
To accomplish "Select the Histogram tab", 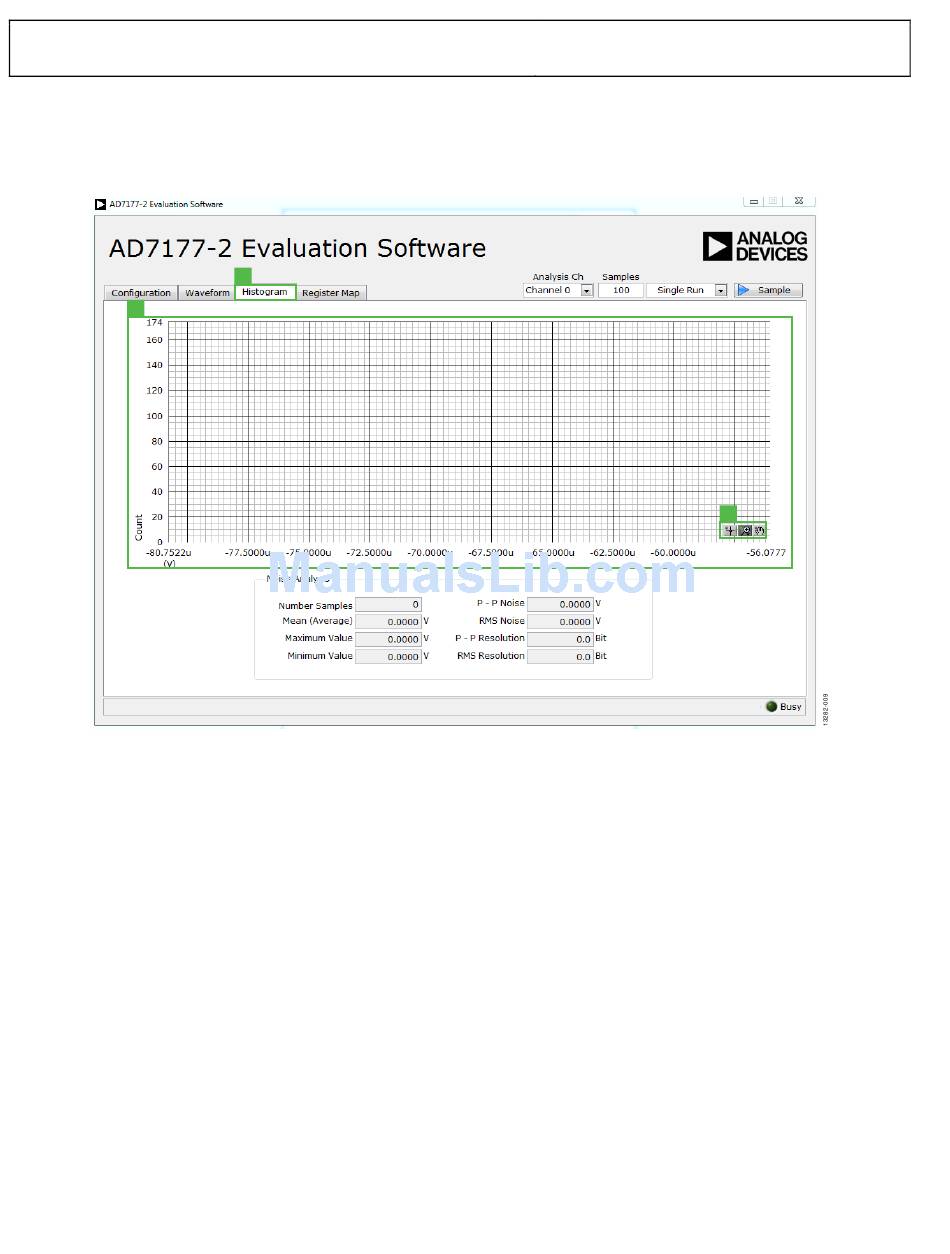I will coord(265,292).
